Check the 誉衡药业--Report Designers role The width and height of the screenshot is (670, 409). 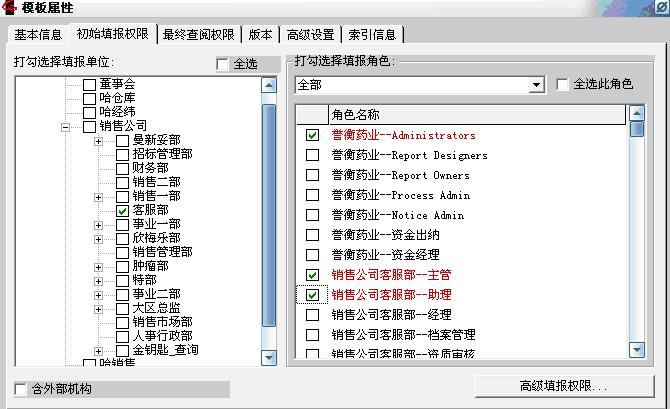click(x=312, y=155)
